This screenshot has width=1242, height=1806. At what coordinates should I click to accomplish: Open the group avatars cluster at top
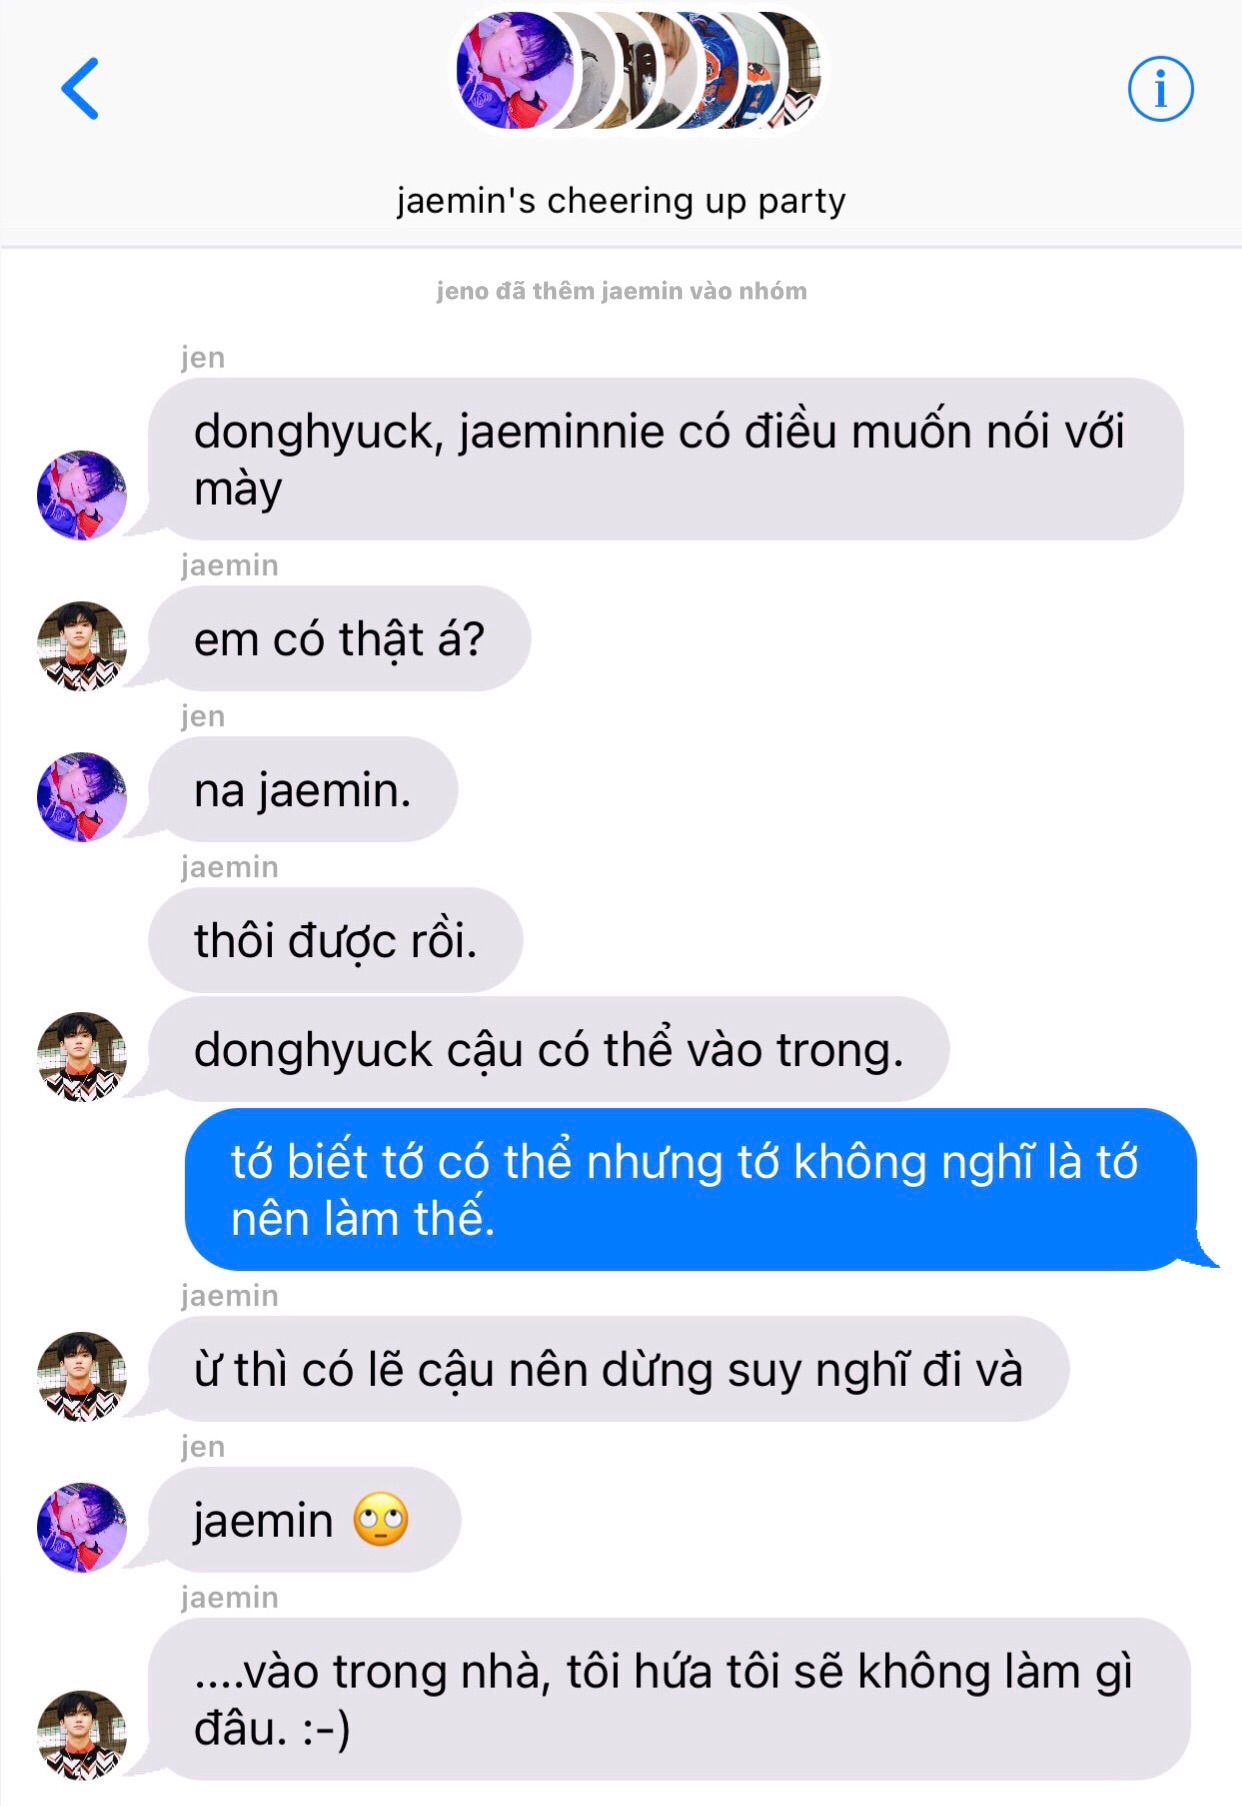638,71
